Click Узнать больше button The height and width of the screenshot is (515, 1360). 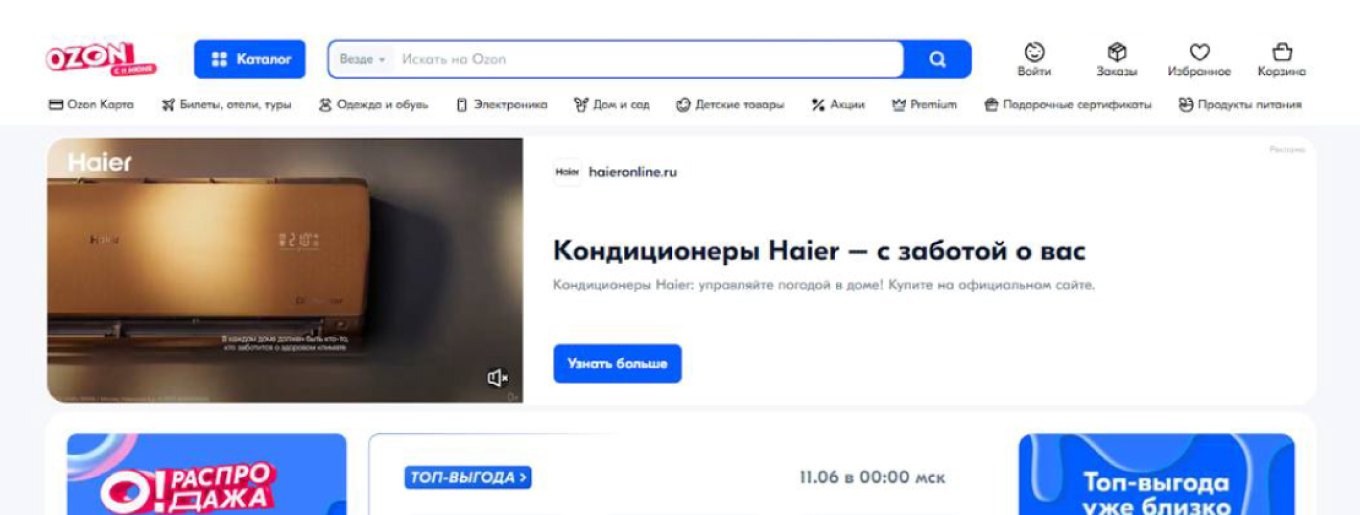[x=617, y=364]
